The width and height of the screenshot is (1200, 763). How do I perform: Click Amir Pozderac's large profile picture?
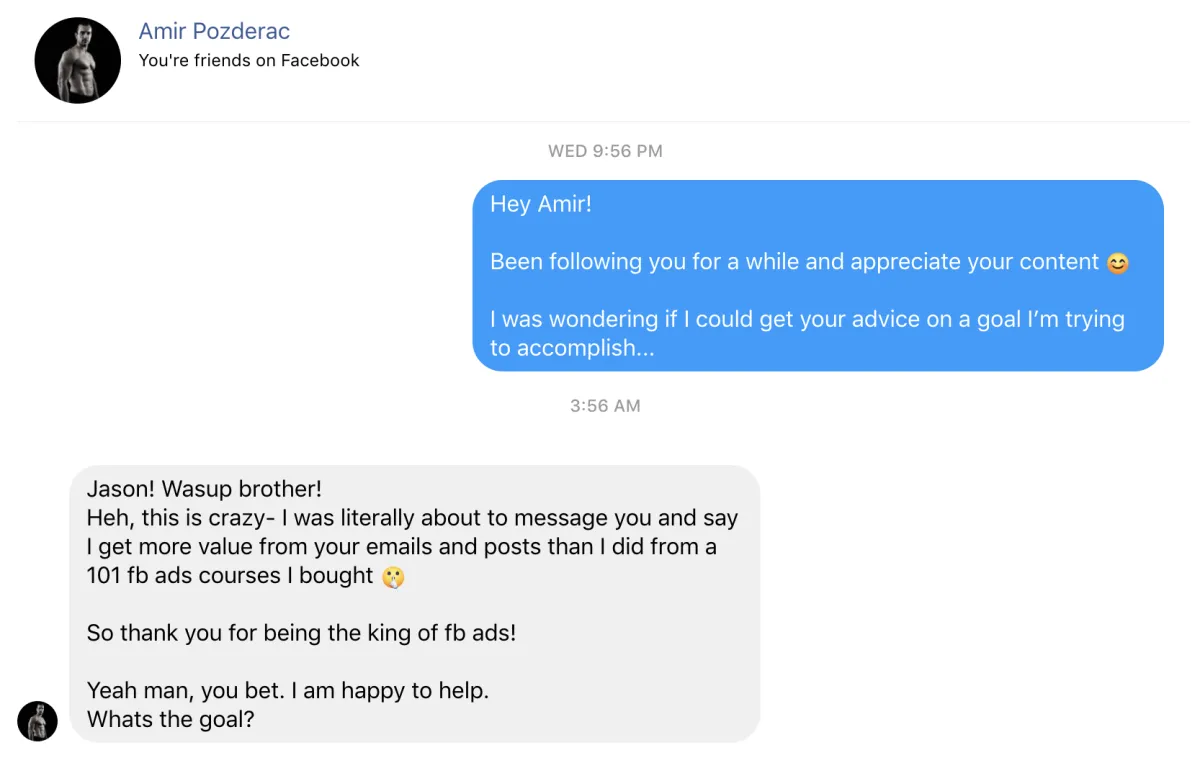[77, 60]
